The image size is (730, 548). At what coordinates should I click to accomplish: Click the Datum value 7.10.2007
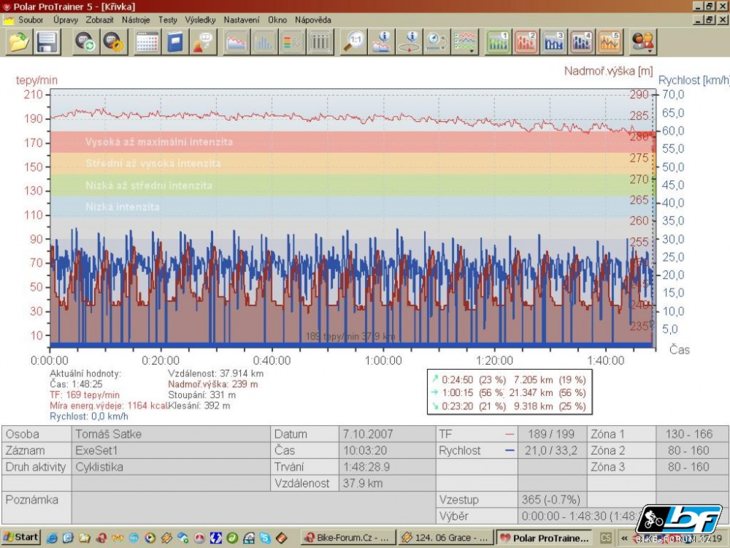387,434
